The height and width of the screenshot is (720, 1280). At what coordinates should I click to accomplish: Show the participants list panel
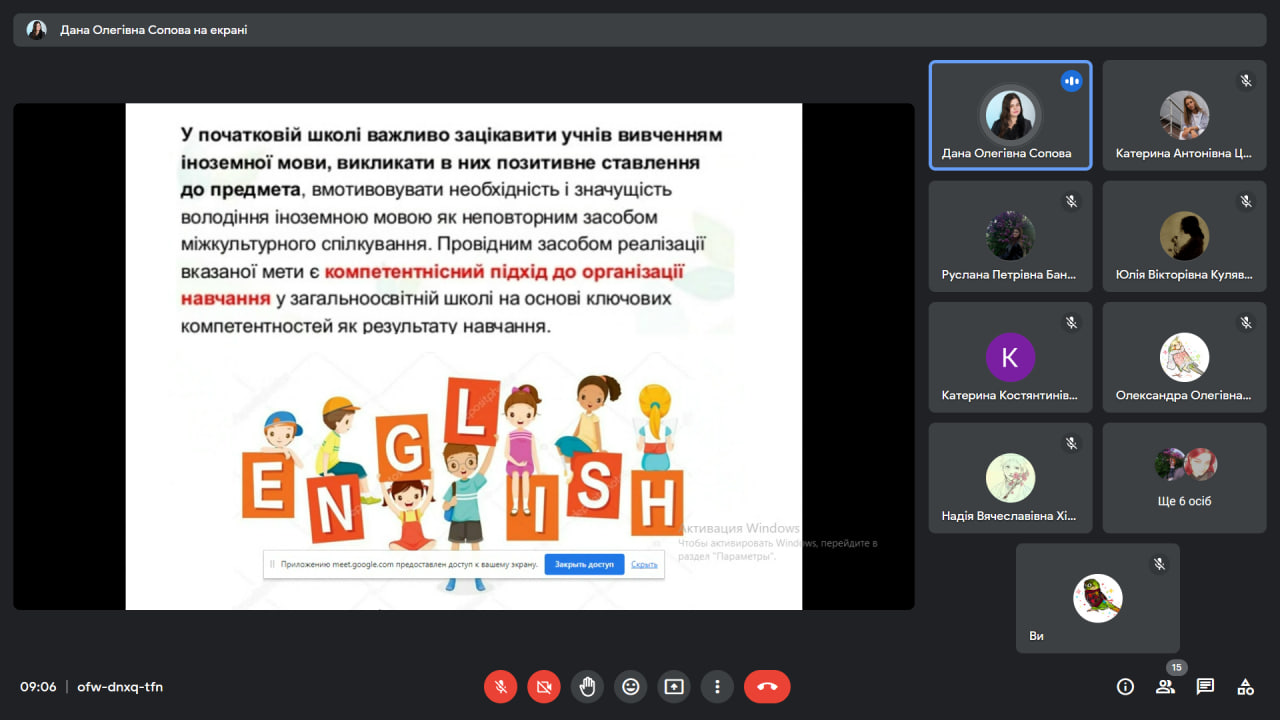(x=1165, y=687)
